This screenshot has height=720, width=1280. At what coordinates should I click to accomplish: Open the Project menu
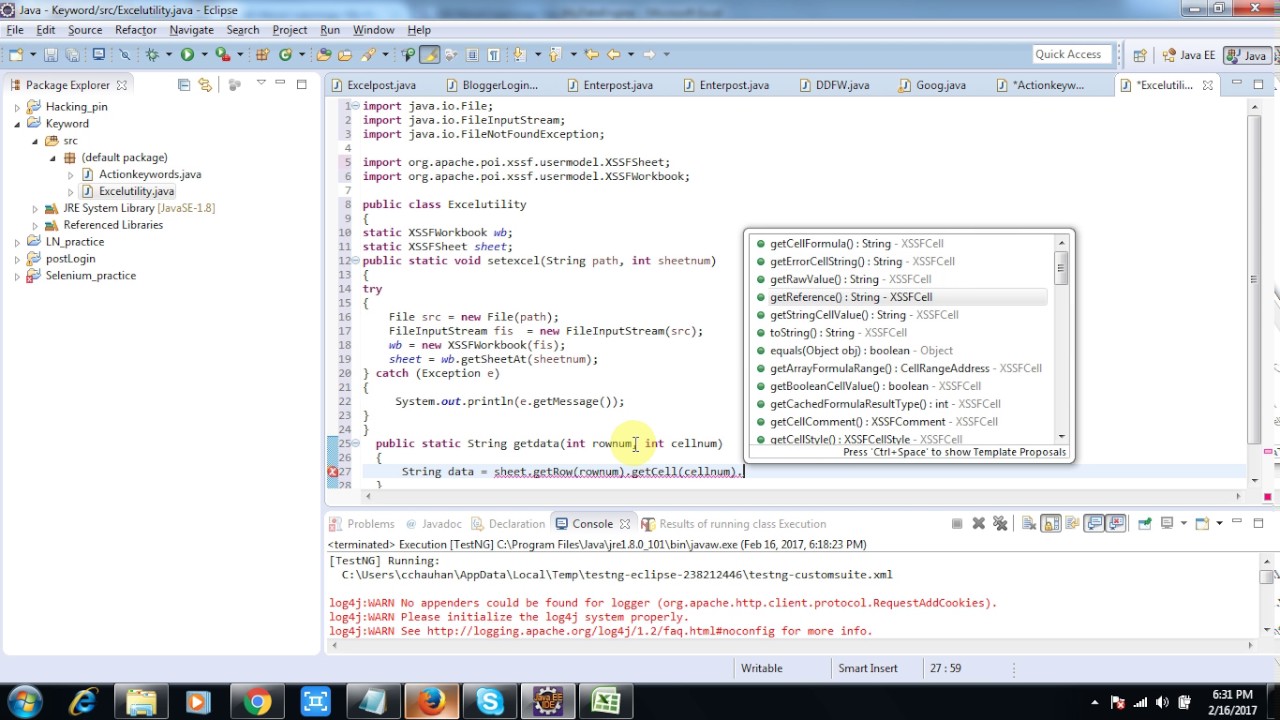point(290,30)
